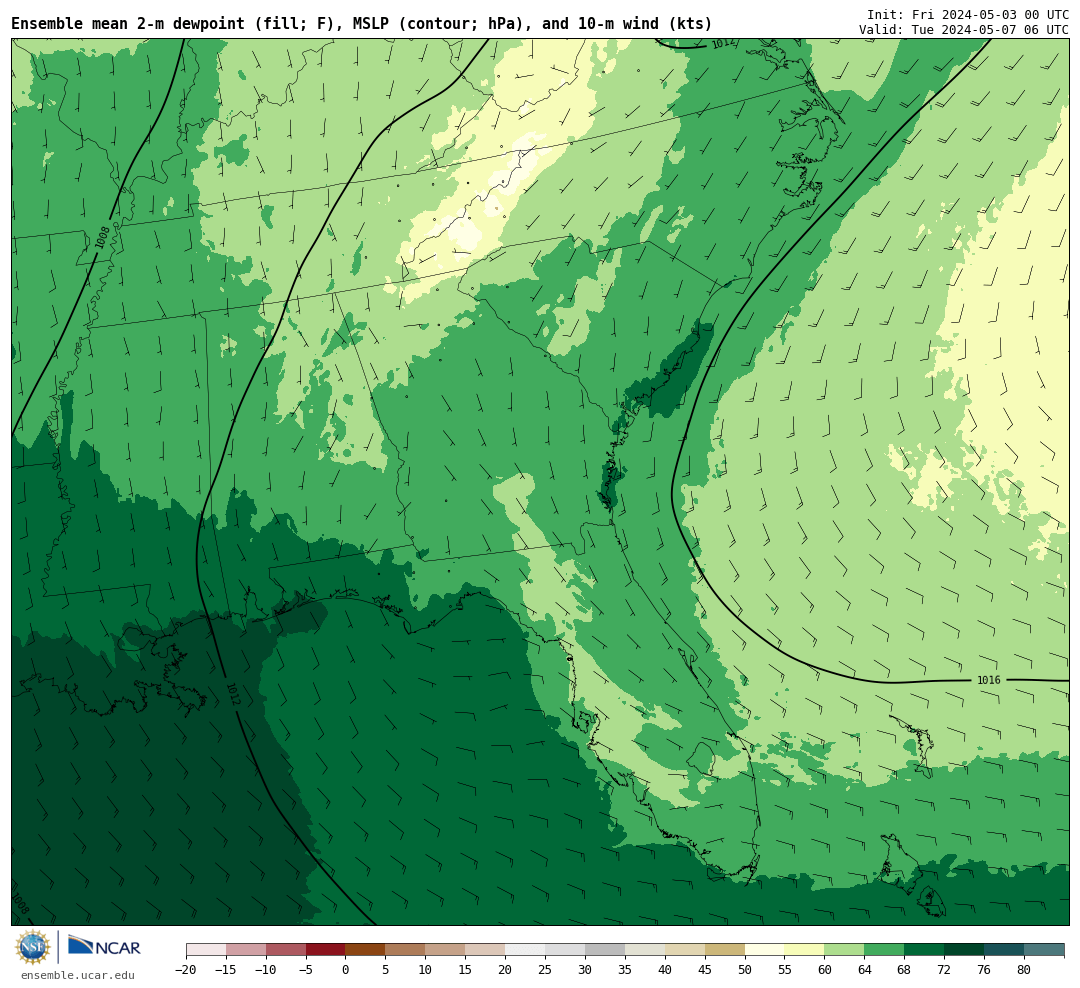Click the 25 colorbar tick label

pyautogui.click(x=546, y=969)
